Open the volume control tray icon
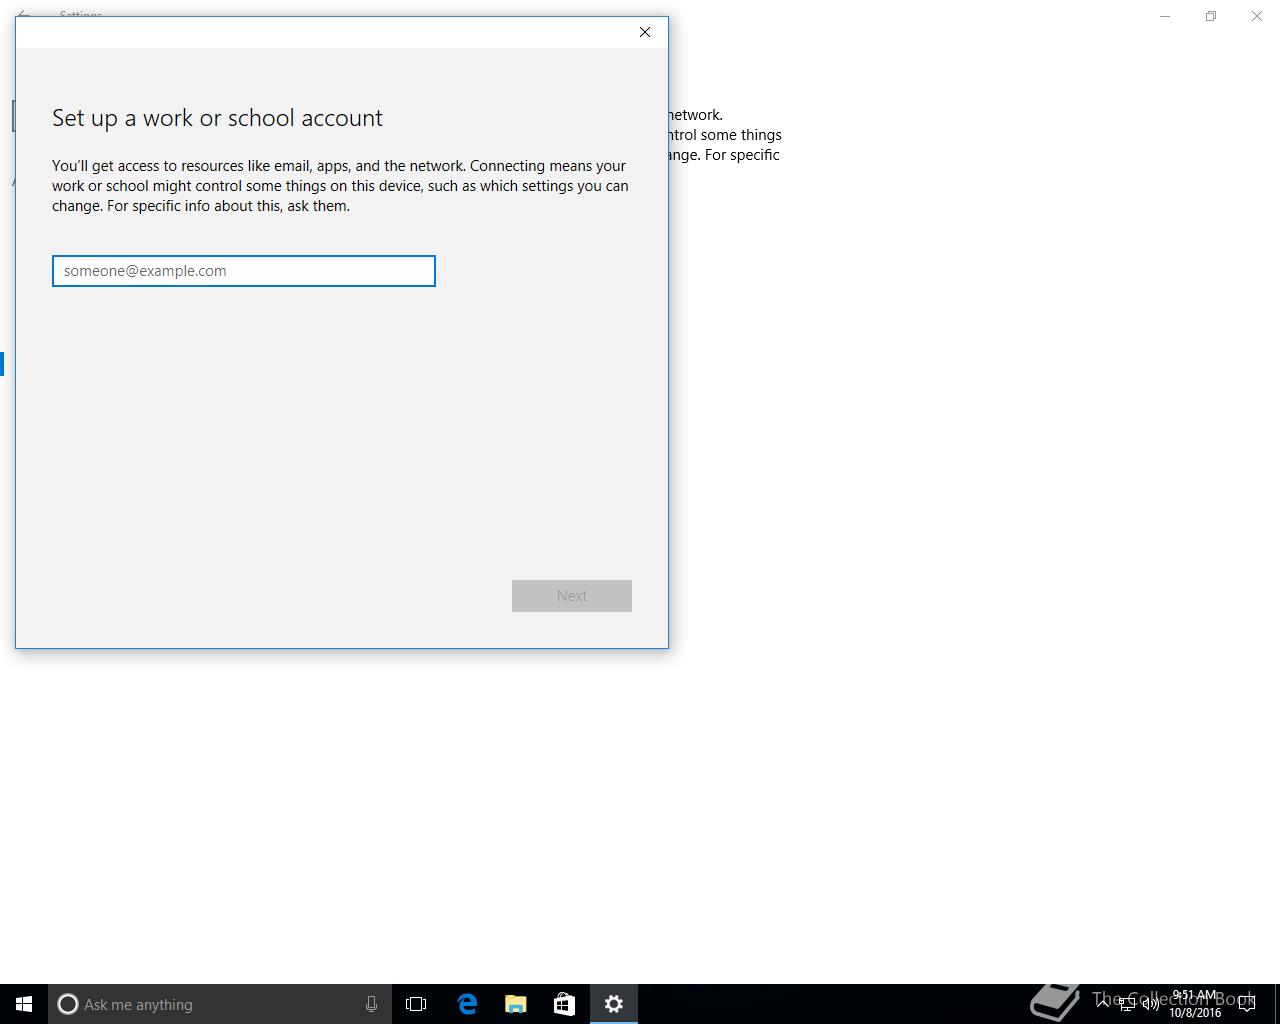1280x1024 pixels. click(x=1151, y=1004)
